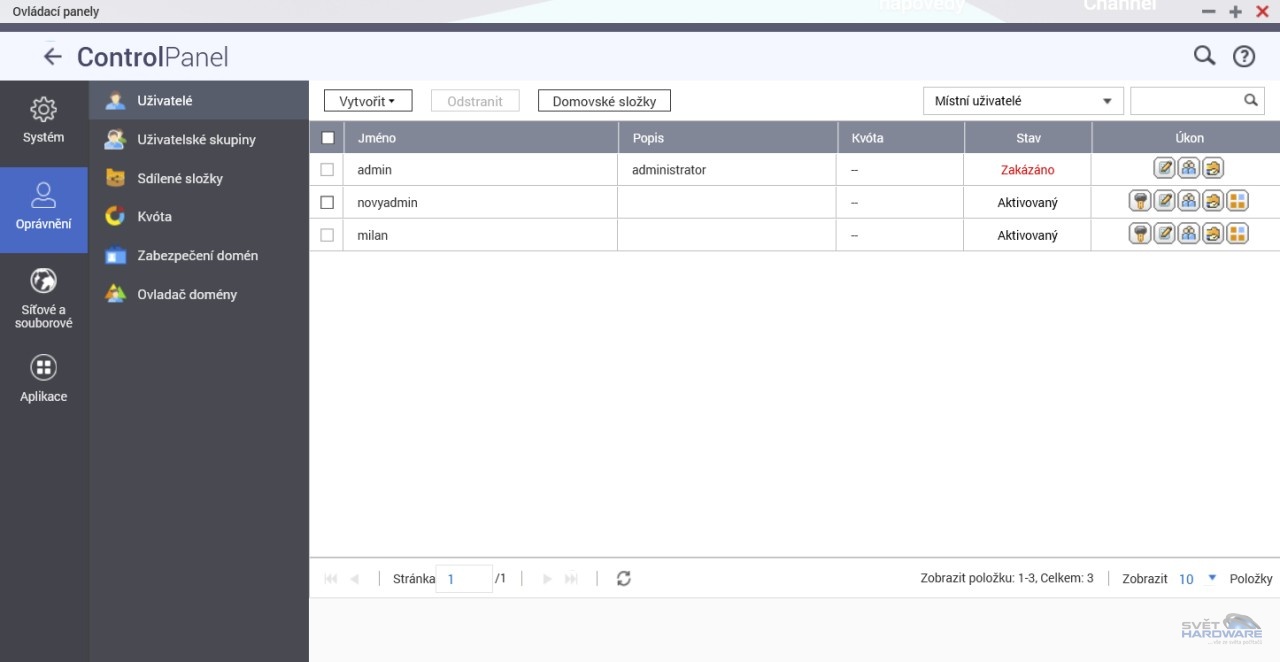Screen dimensions: 1280x662
Task: Toggle the select-all checkbox in table header
Action: [327, 138]
